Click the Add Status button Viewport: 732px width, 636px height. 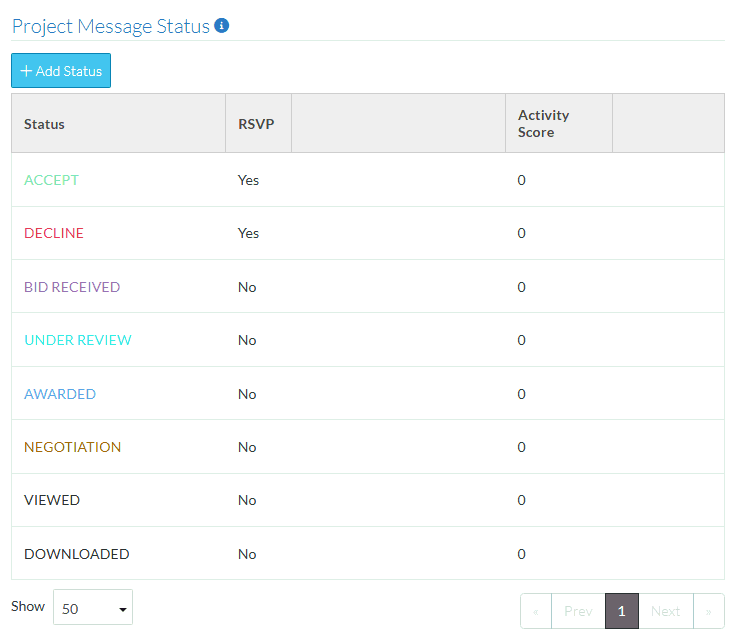(61, 71)
